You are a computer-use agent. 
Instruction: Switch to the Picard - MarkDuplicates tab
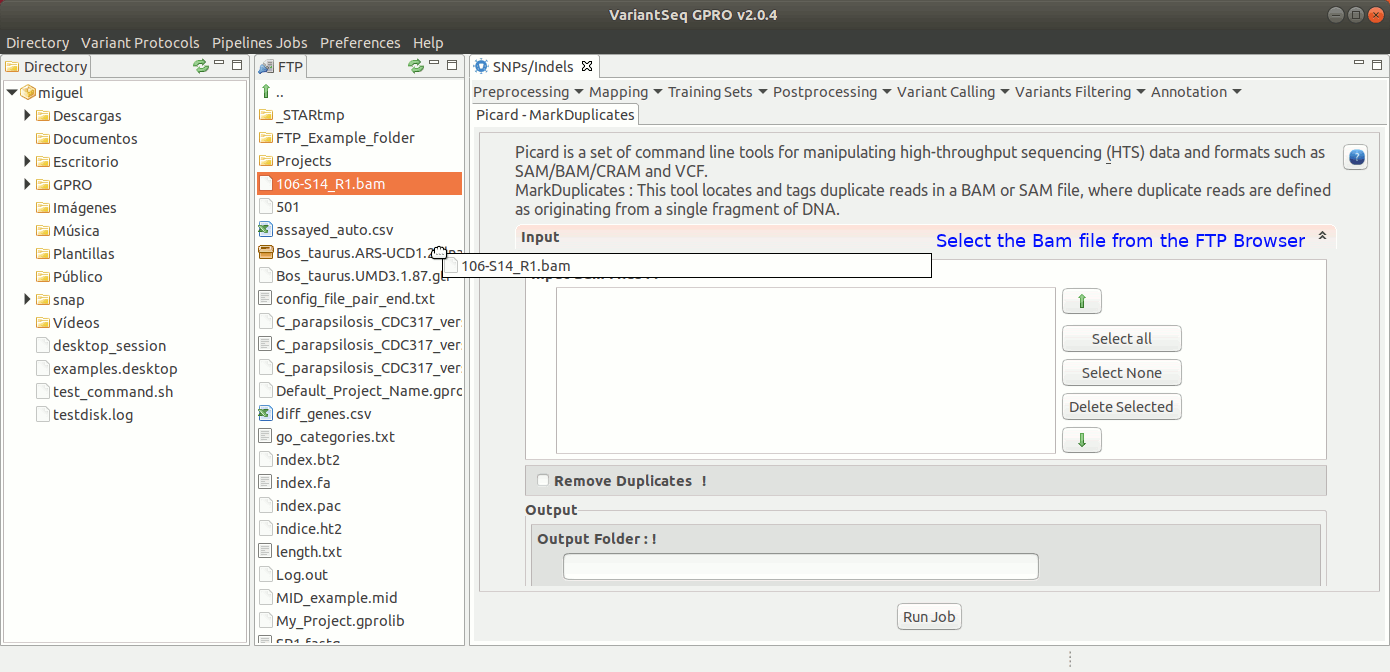coord(555,115)
